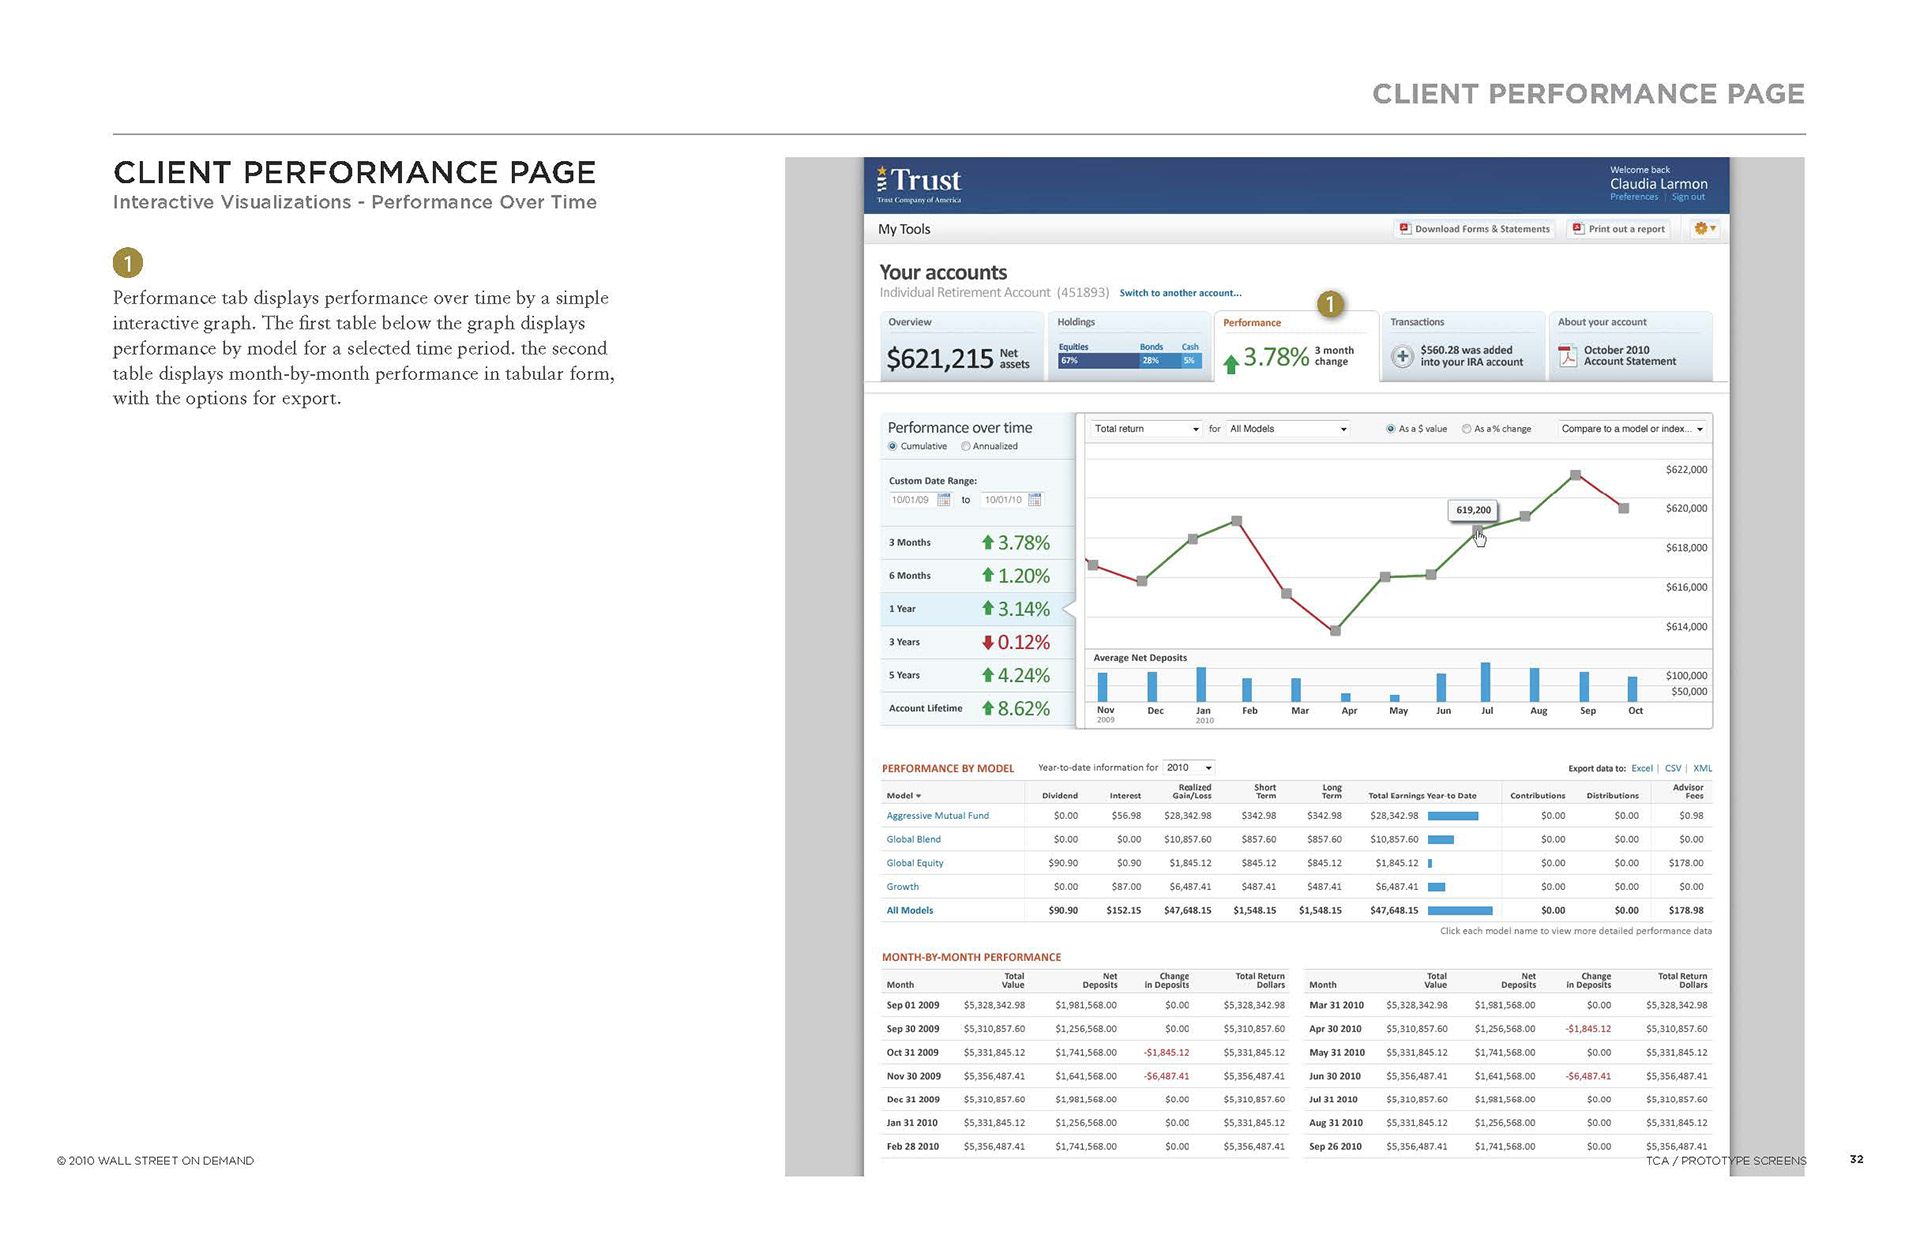Click the Bonds 28% allocation bar segment
1920x1242 pixels.
1160,361
